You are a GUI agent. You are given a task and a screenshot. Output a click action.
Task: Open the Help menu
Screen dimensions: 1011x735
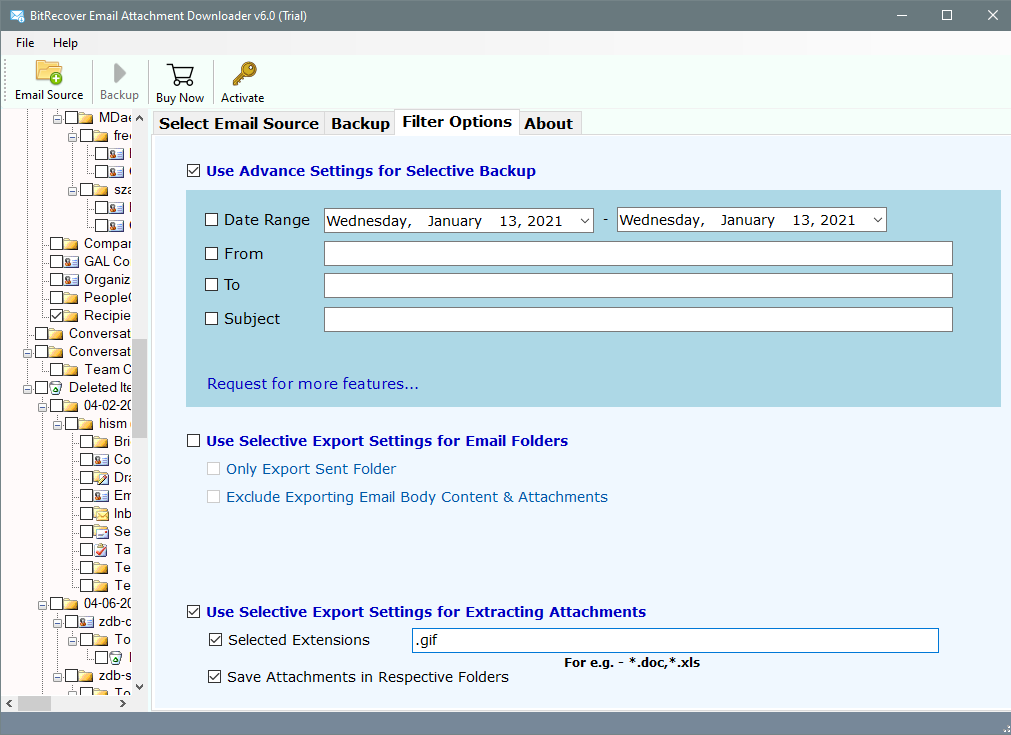pos(65,43)
